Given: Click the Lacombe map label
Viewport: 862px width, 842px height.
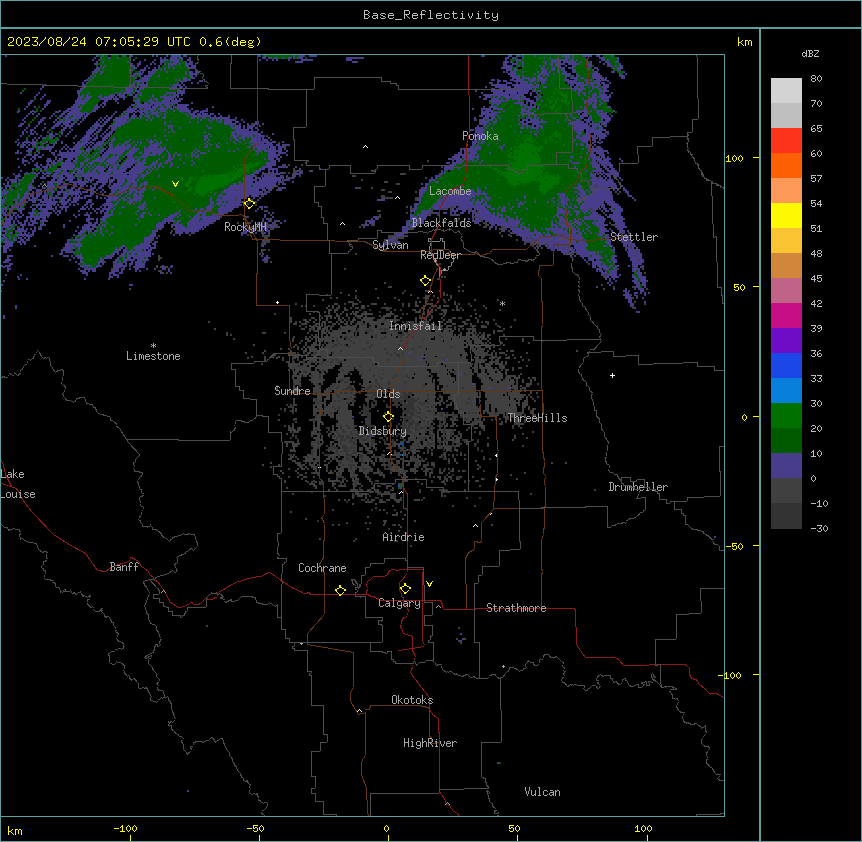Looking at the screenshot, I should 450,191.
